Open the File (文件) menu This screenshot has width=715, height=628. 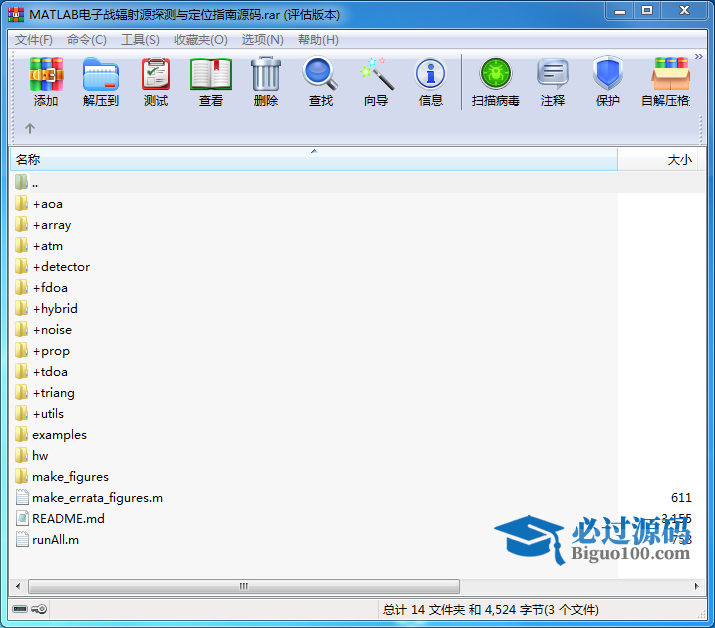33,40
